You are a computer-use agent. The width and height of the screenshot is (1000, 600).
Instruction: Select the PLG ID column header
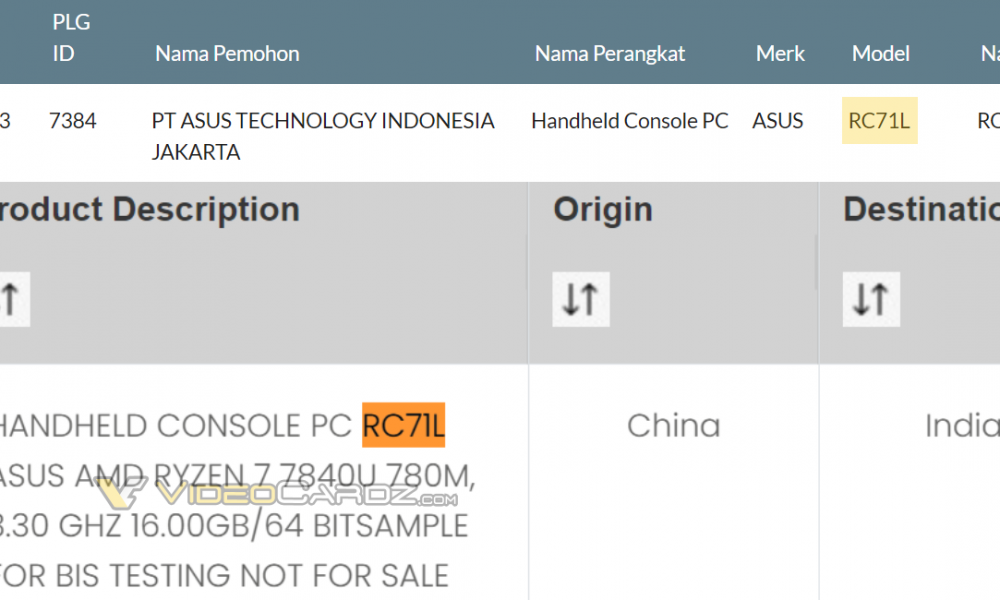pos(71,38)
